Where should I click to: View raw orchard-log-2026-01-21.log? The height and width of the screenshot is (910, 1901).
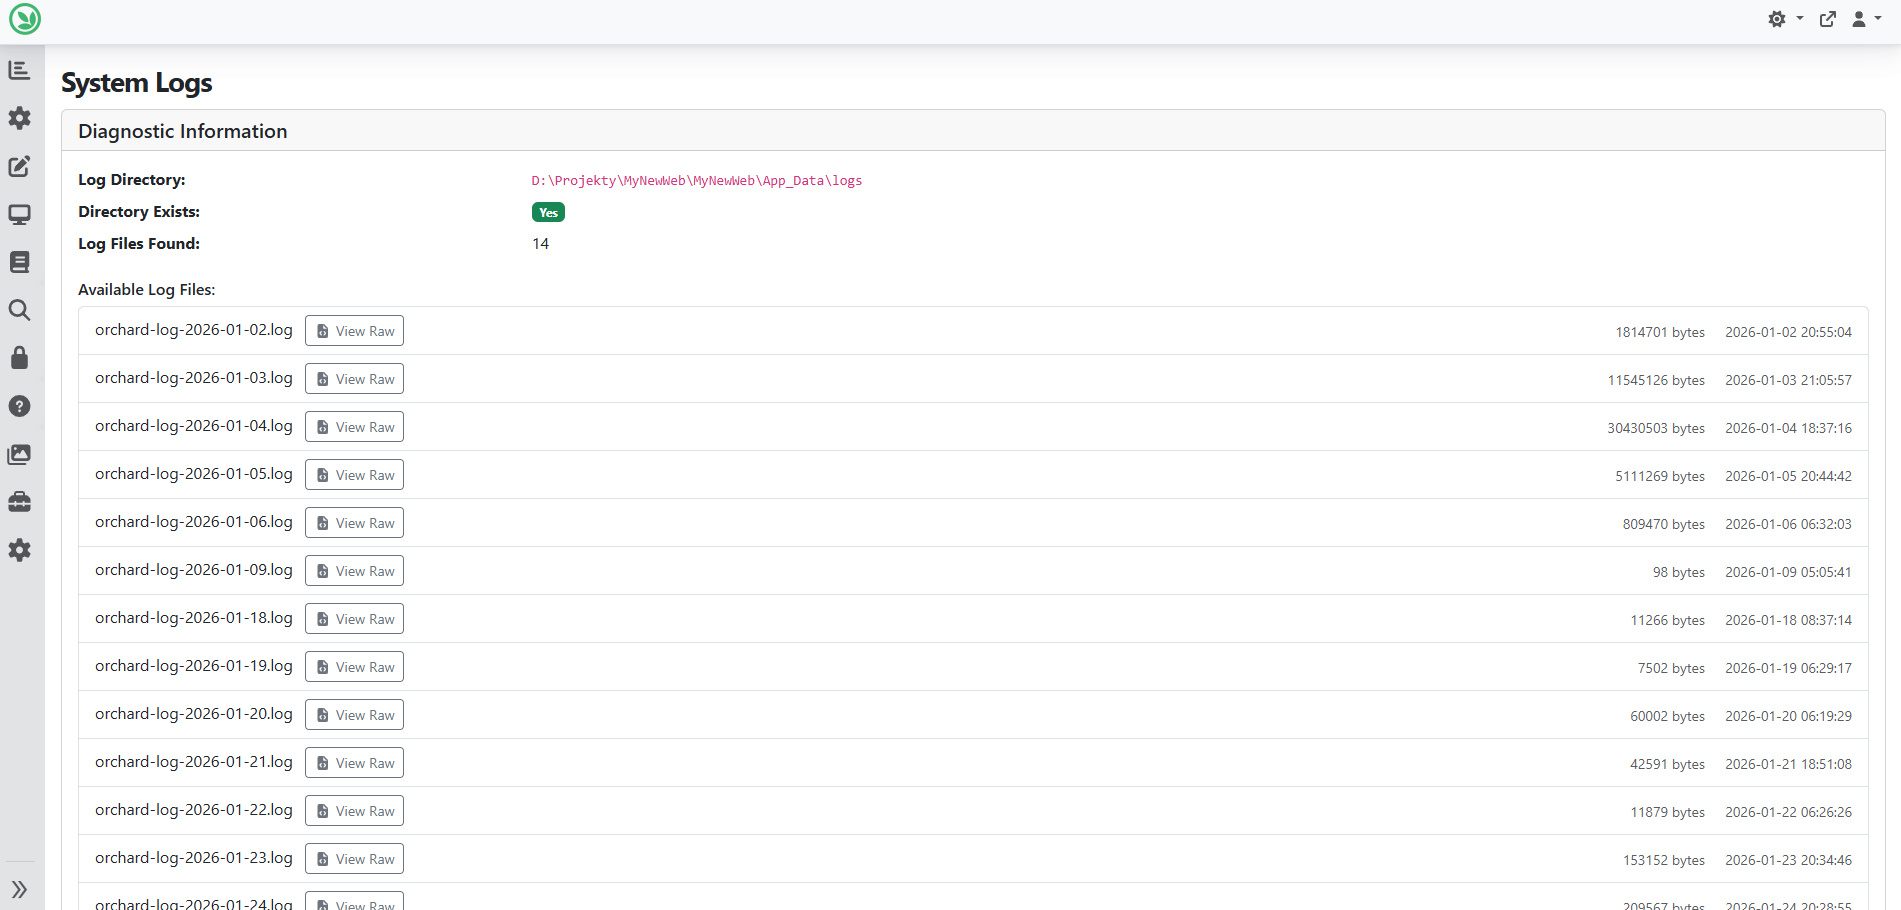[354, 763]
